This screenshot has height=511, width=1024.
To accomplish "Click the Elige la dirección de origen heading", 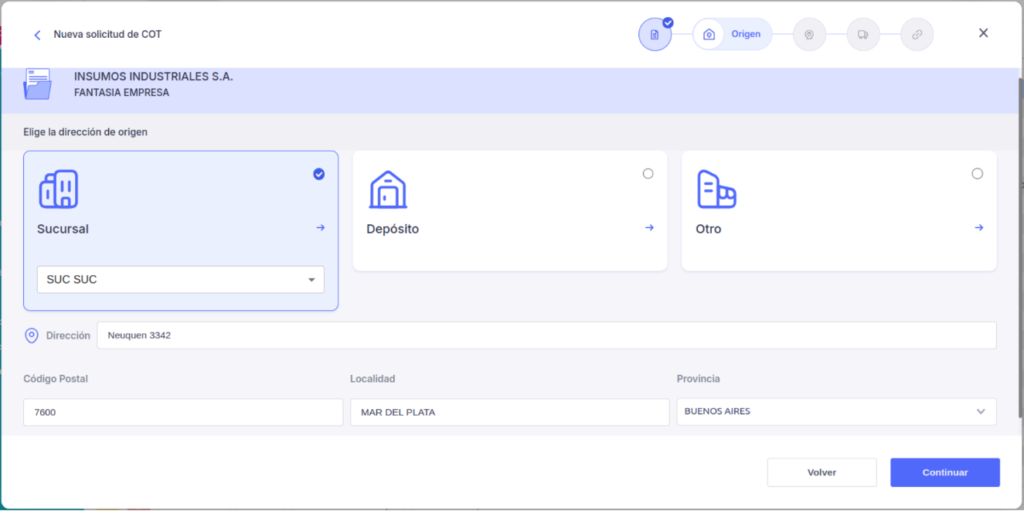I will tap(86, 132).
